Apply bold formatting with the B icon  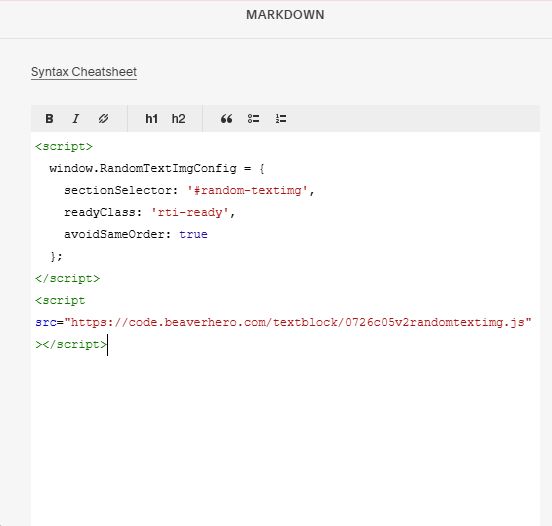(49, 119)
